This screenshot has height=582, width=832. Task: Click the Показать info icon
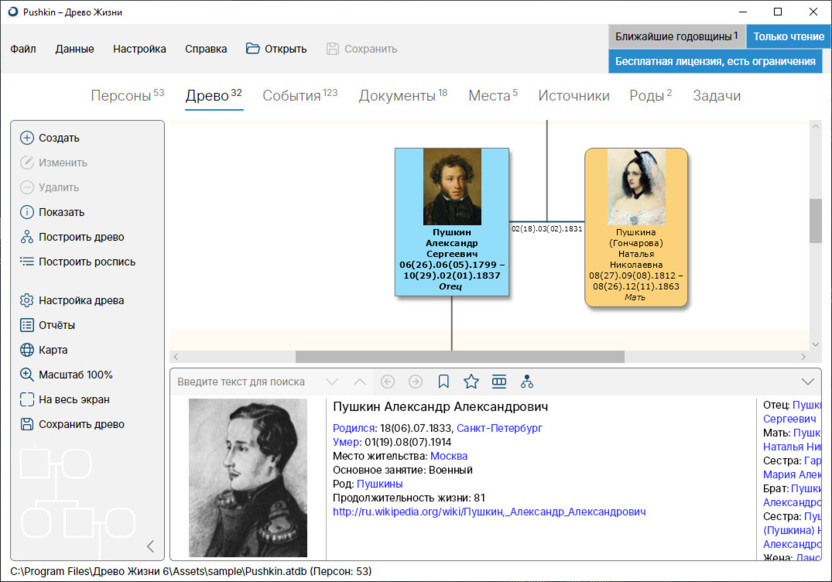click(x=27, y=212)
